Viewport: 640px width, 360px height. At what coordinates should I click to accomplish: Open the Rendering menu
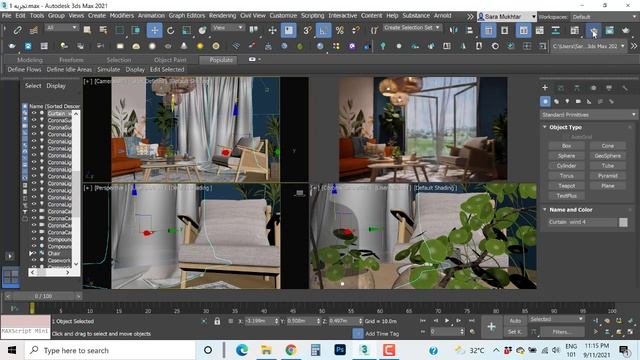click(x=222, y=16)
